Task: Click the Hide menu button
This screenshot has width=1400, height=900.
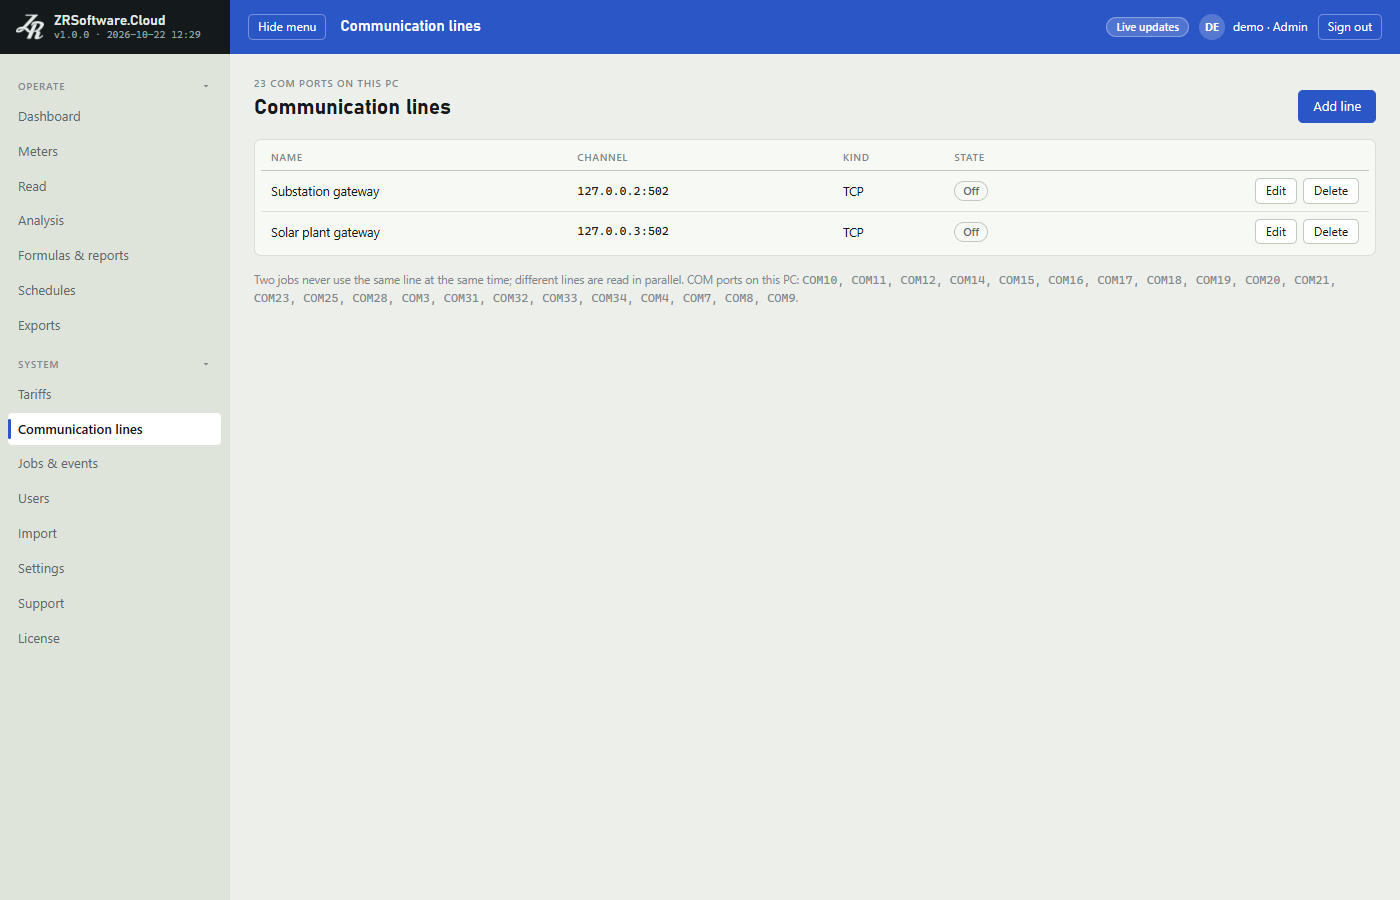Action: pyautogui.click(x=287, y=27)
